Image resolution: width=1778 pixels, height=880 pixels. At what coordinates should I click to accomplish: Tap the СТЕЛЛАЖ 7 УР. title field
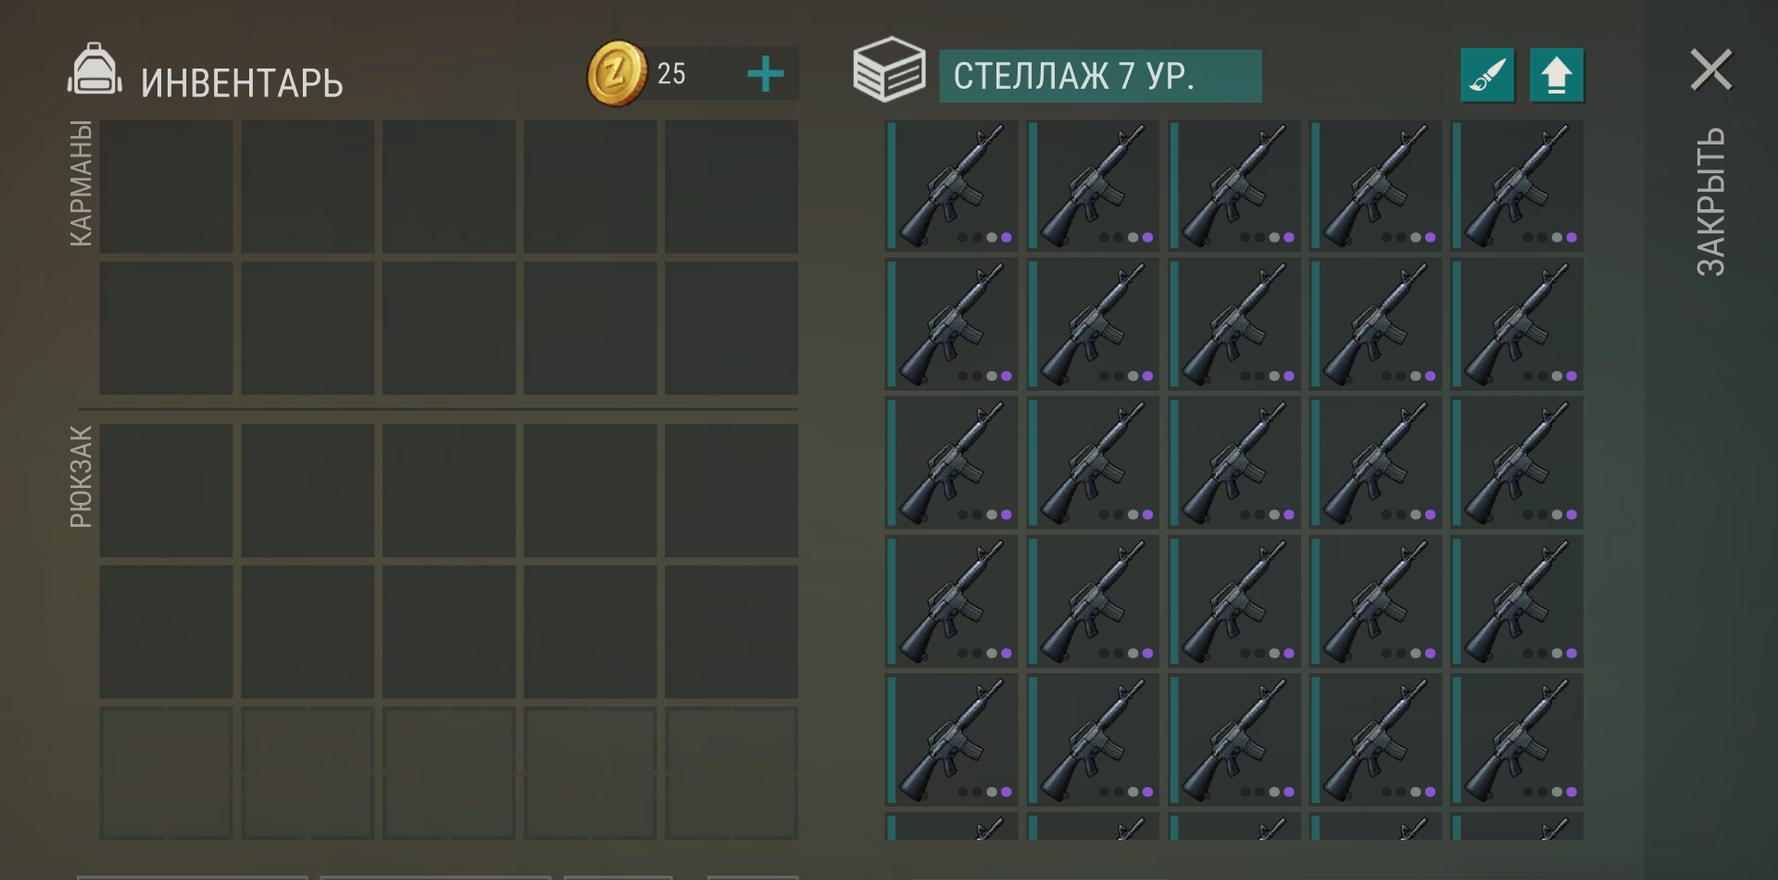(1100, 76)
